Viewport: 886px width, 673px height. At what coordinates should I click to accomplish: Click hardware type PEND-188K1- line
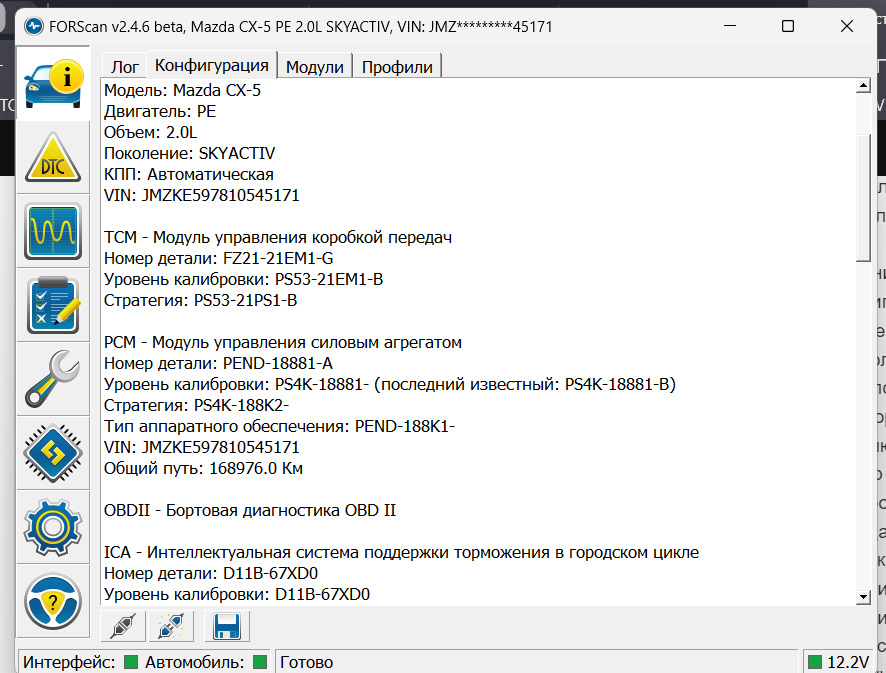(280, 426)
